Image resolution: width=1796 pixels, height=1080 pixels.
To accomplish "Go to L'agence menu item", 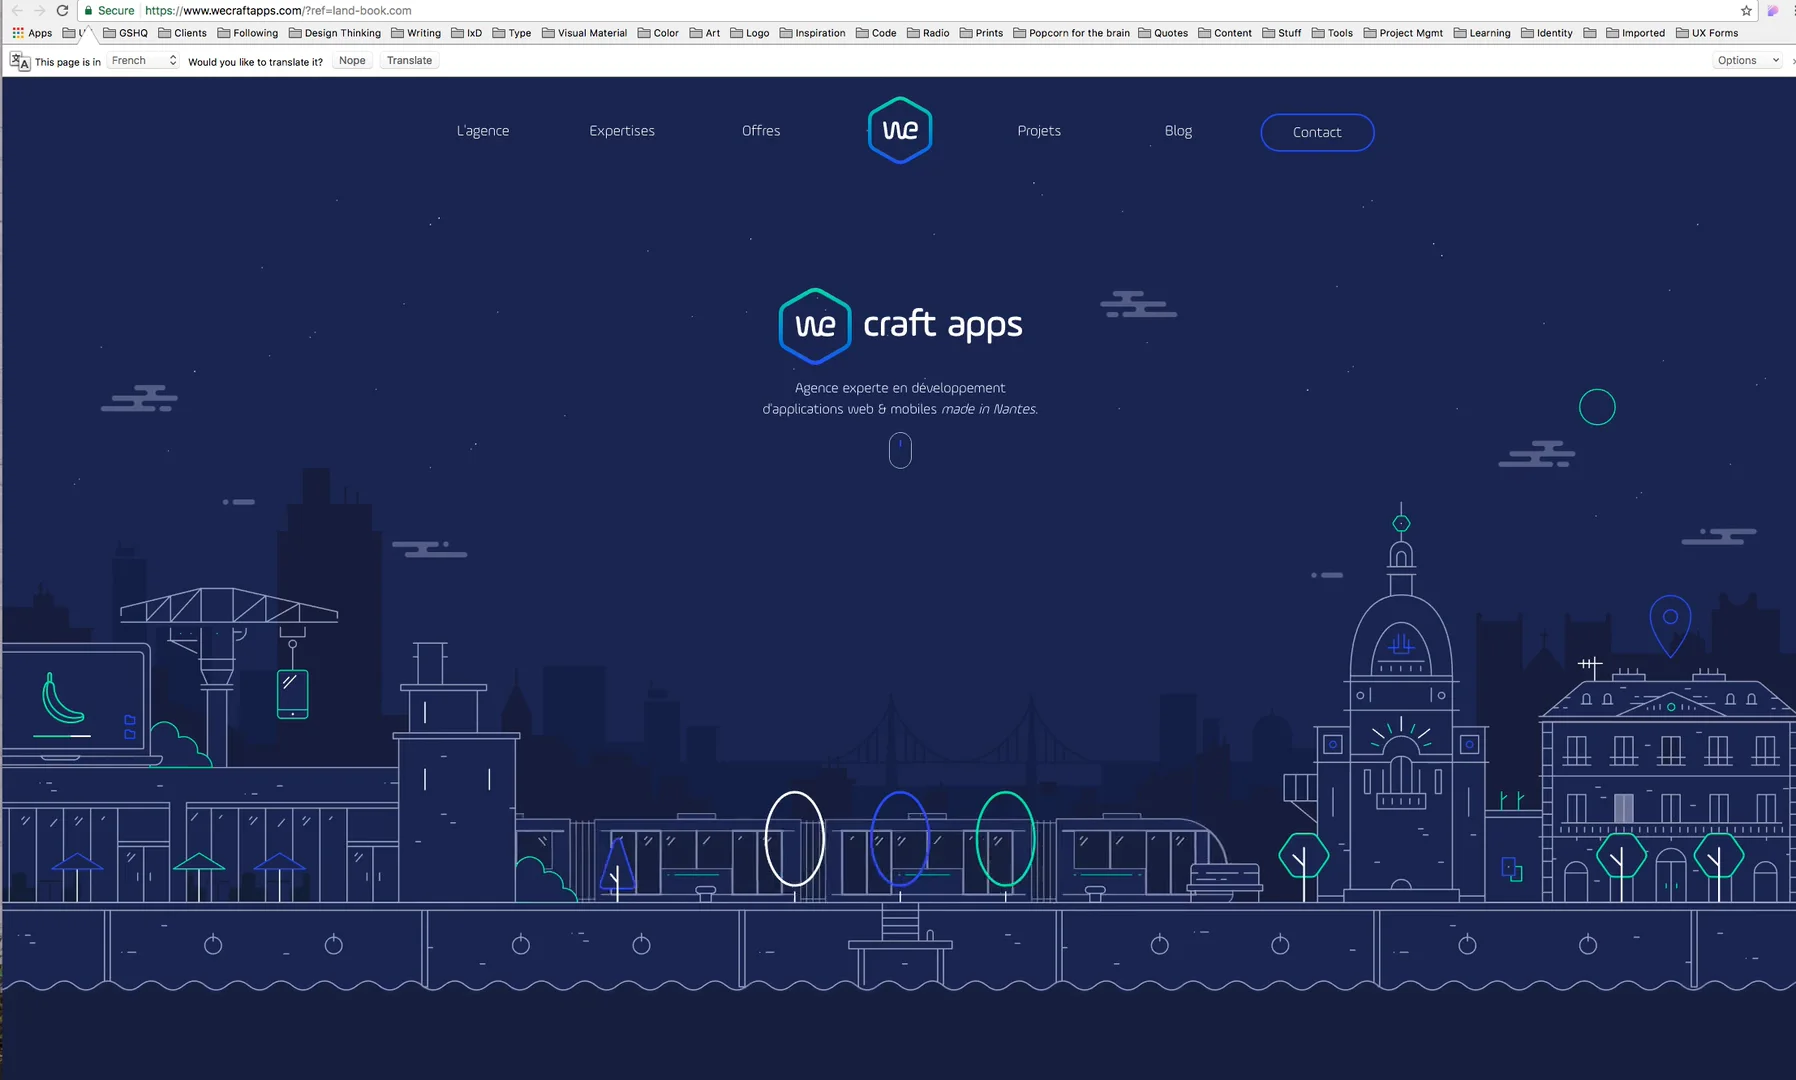I will click(483, 131).
